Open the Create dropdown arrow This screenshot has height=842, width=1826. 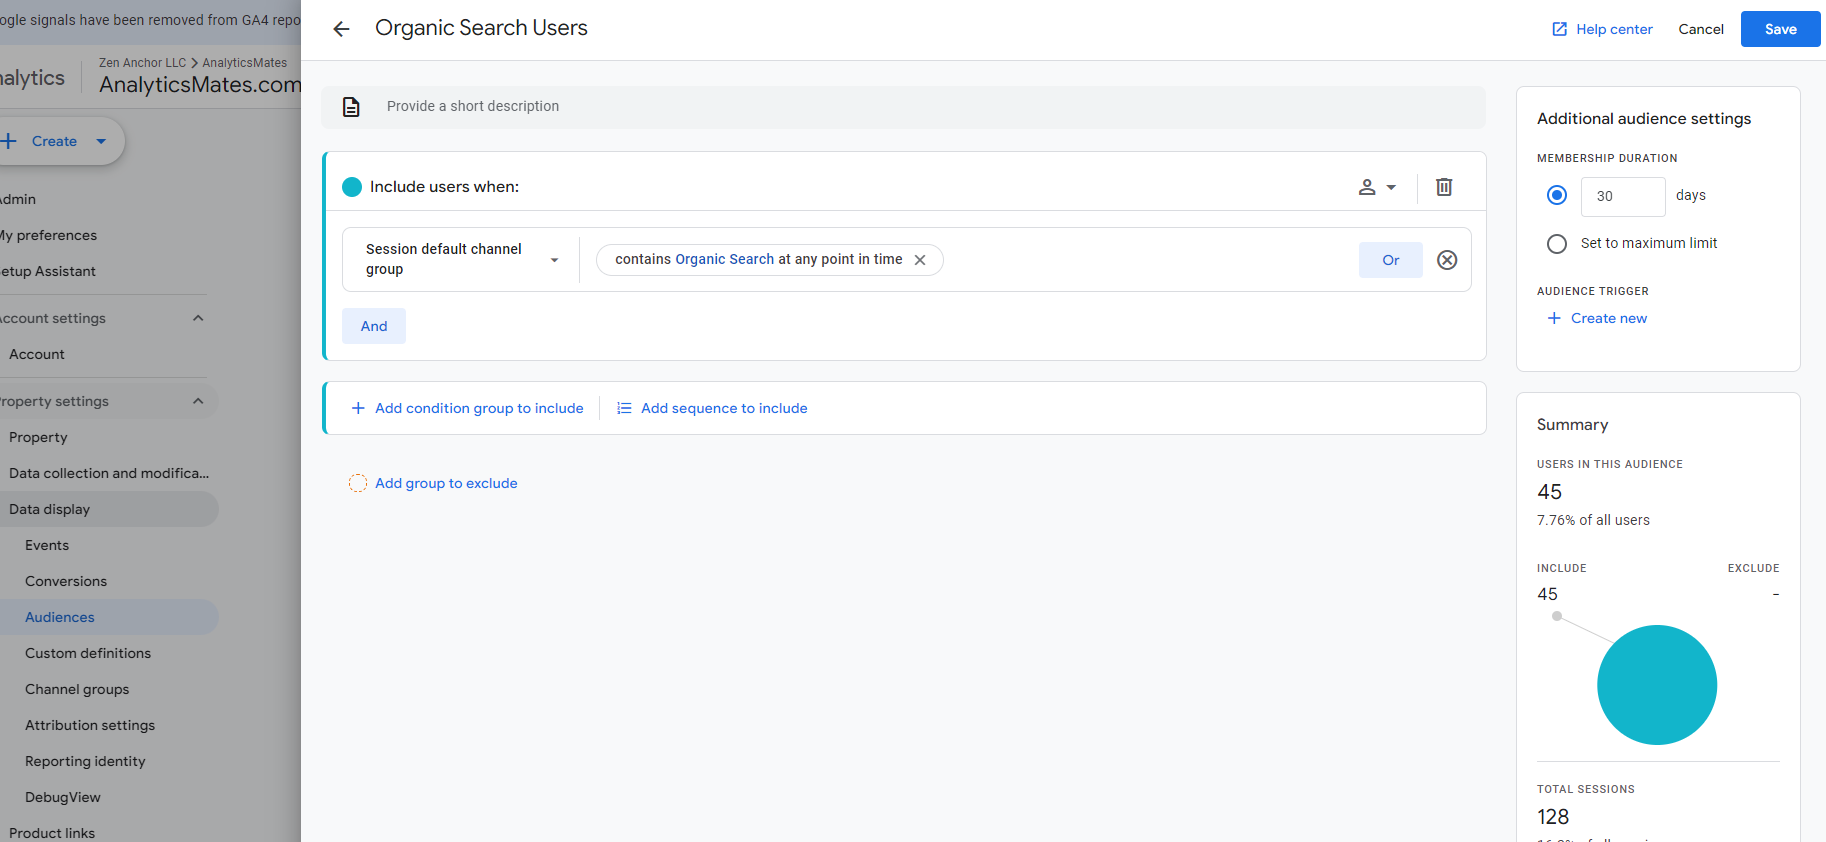[101, 141]
